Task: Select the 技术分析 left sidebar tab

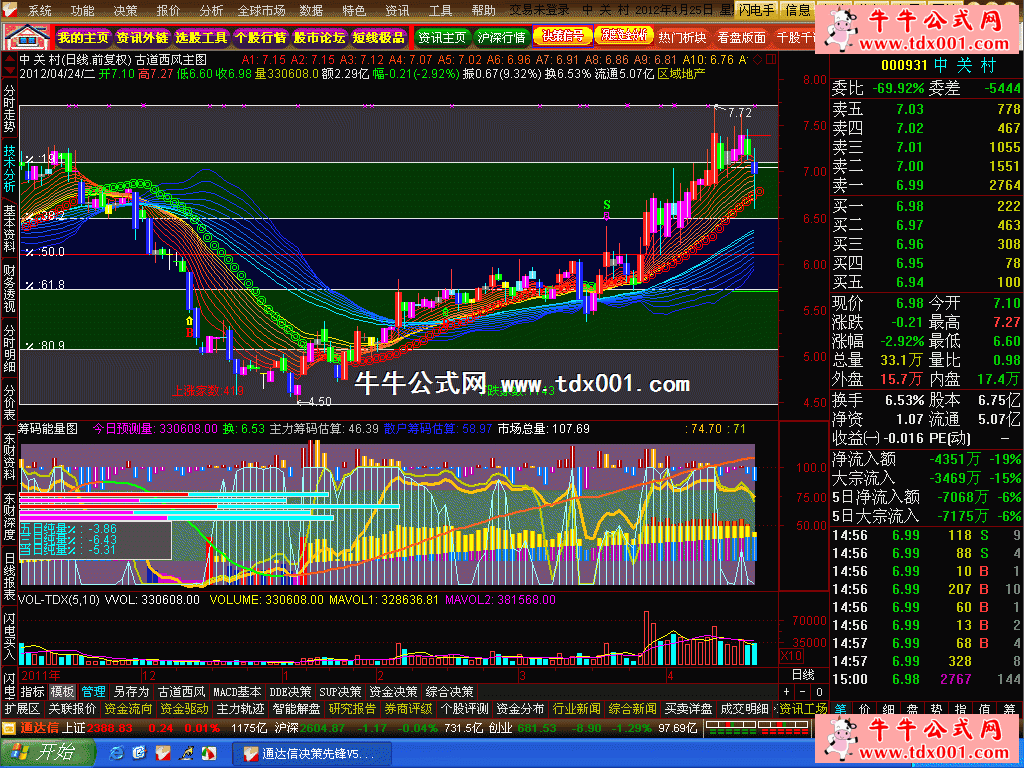Action: pyautogui.click(x=9, y=168)
